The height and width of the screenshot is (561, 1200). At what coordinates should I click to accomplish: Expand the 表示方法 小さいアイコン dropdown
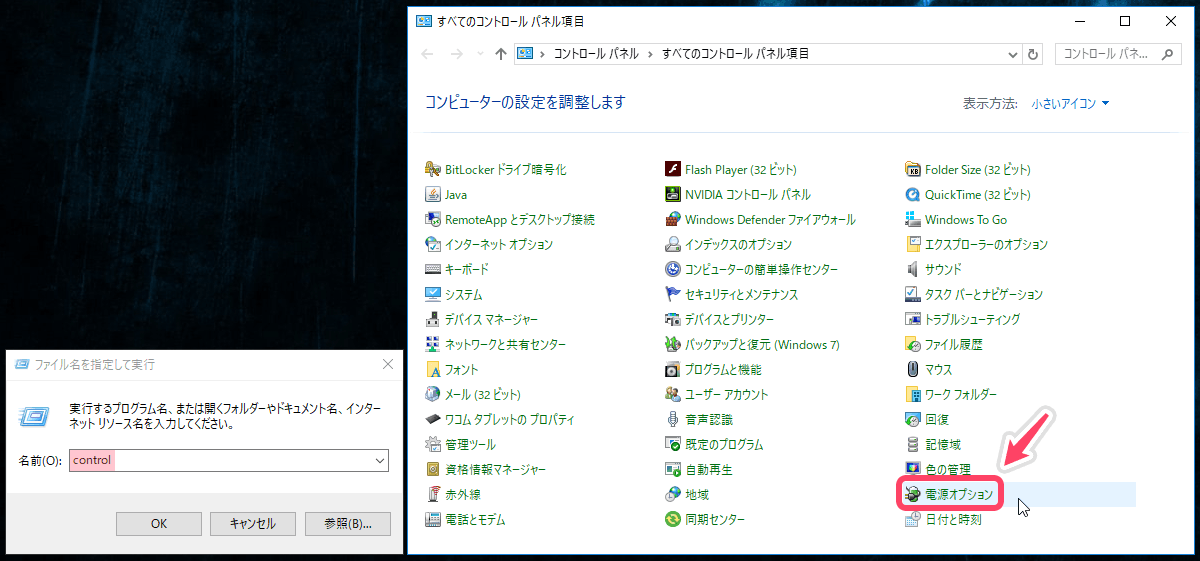[1071, 104]
